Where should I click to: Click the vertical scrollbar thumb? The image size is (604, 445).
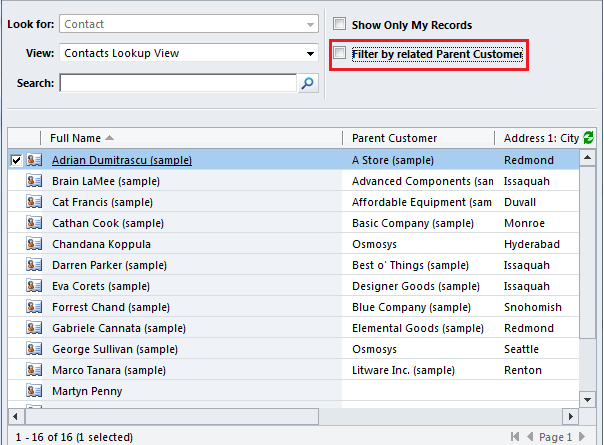pyautogui.click(x=587, y=252)
